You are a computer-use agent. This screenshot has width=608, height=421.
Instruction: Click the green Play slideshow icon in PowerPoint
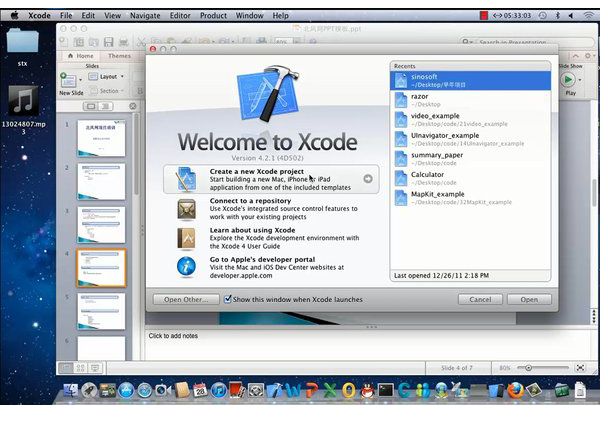(x=568, y=80)
